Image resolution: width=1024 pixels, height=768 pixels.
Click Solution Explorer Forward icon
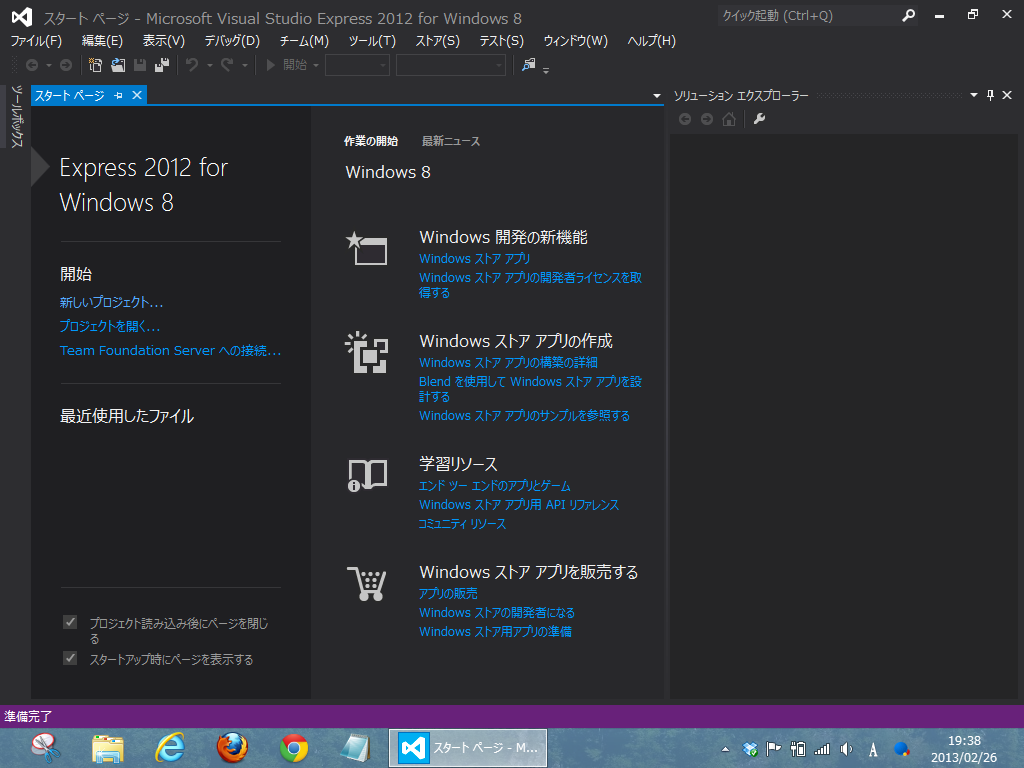707,119
